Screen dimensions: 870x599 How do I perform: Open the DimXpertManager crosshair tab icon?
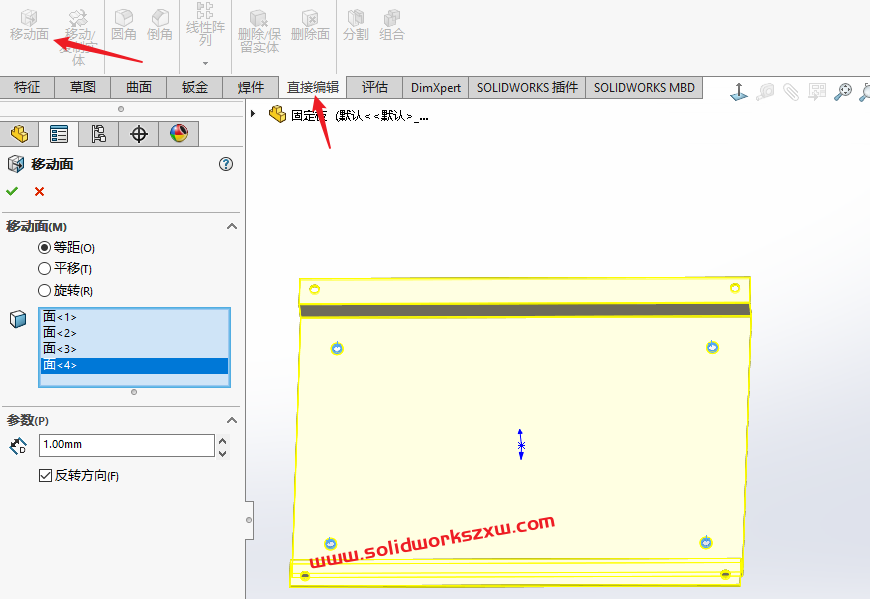(x=139, y=134)
